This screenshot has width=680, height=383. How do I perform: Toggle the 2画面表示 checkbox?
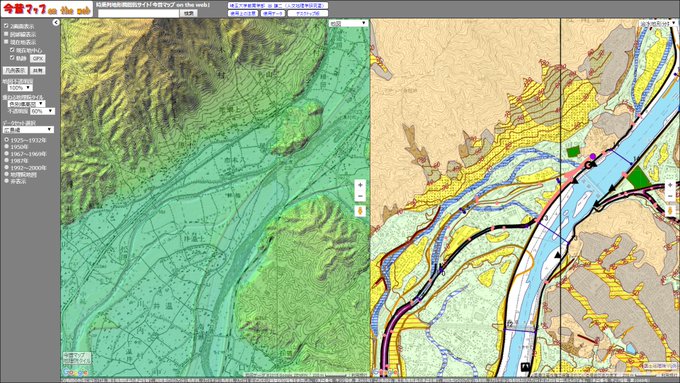[6, 26]
